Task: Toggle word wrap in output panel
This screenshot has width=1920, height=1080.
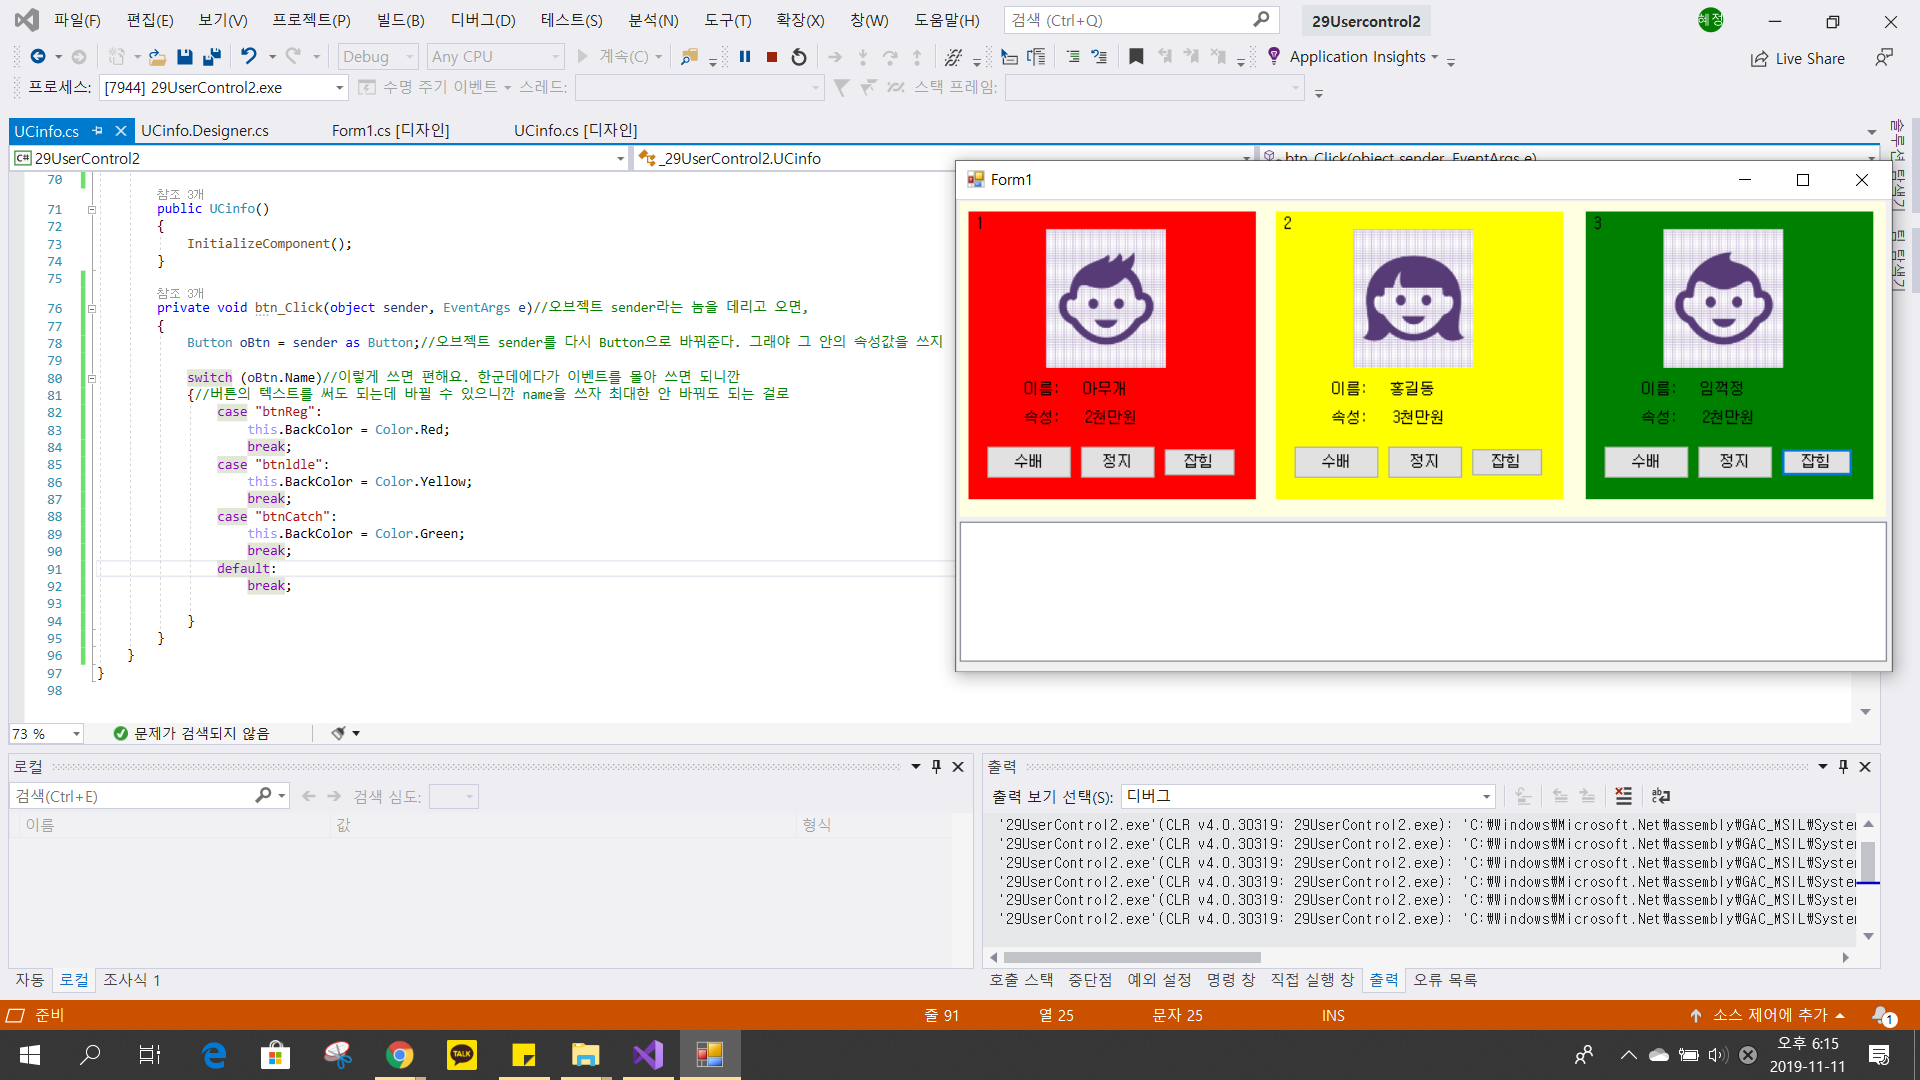Action: pos(1661,796)
